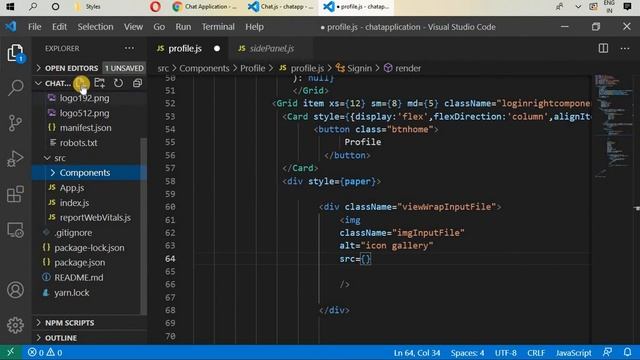Open README.md in the file tree
Viewport: 640px width, 360px height.
(x=78, y=278)
